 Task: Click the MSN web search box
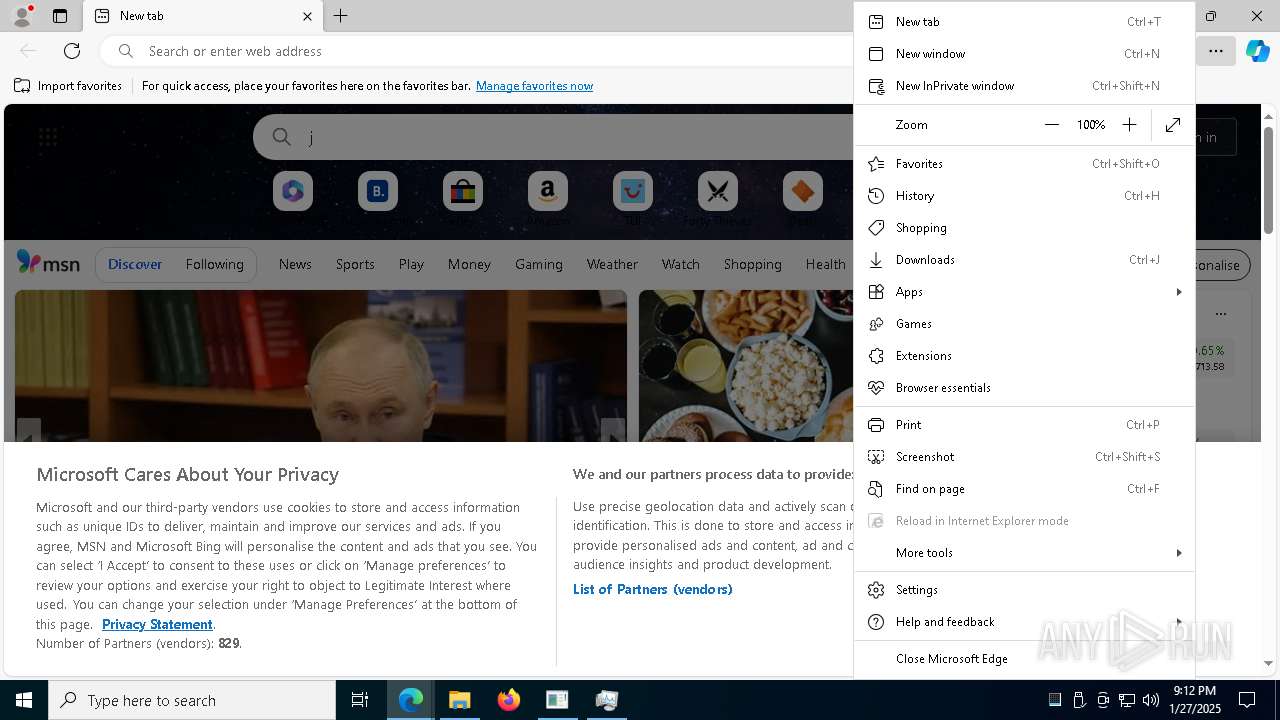pyautogui.click(x=555, y=137)
